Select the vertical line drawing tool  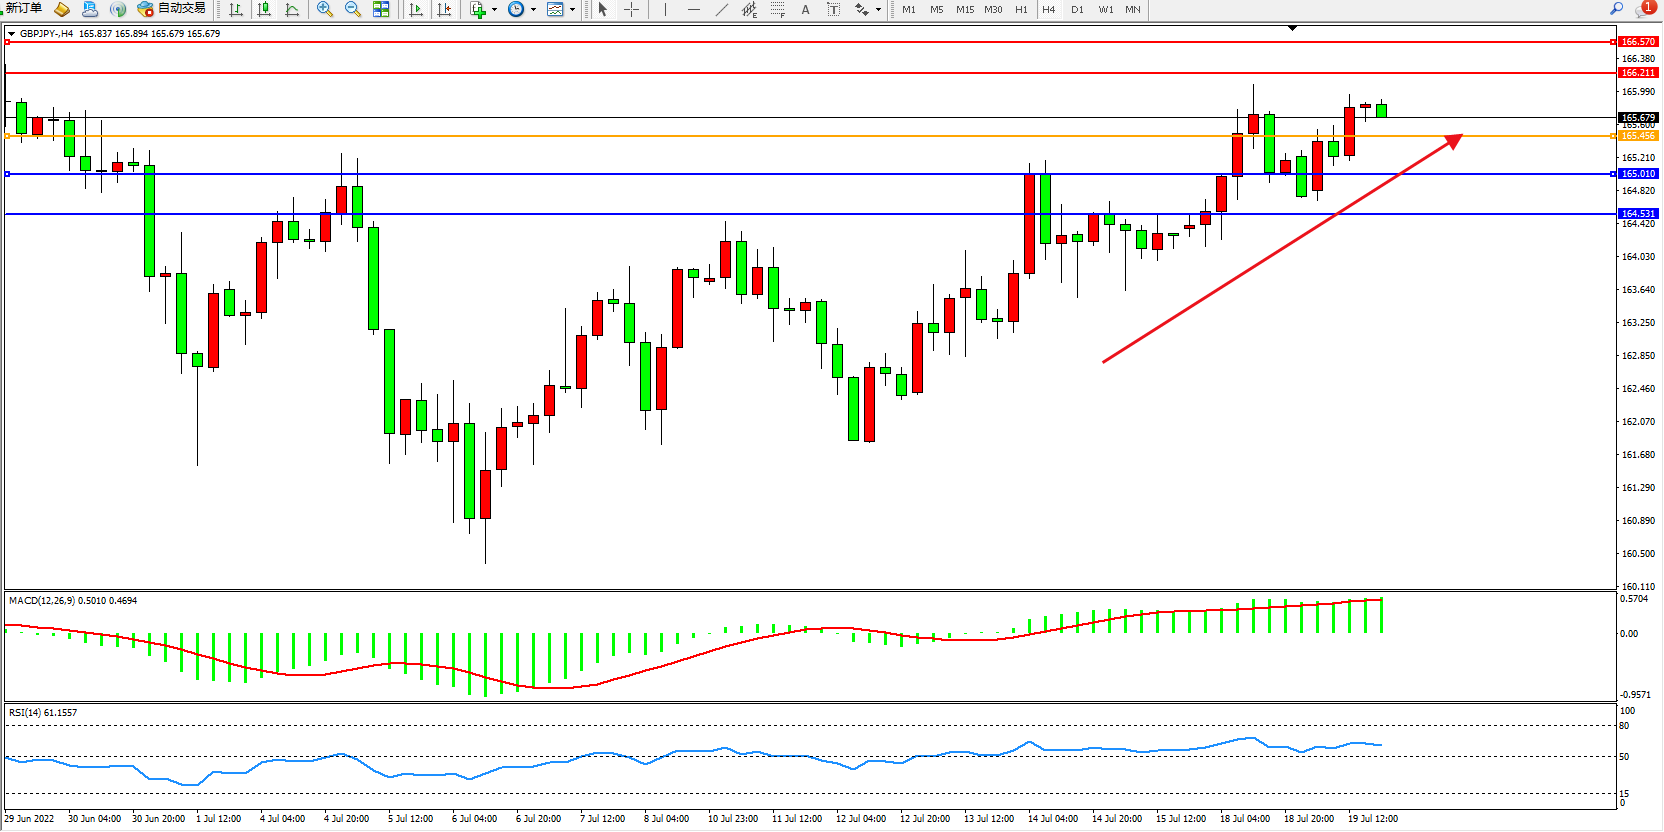pyautogui.click(x=665, y=9)
